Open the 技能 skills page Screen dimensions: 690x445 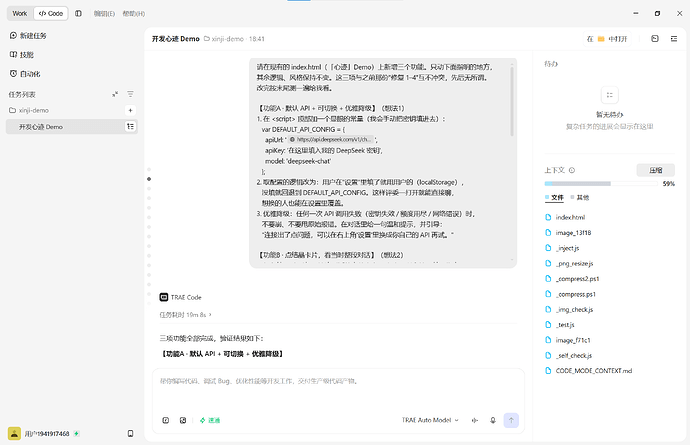point(22,55)
